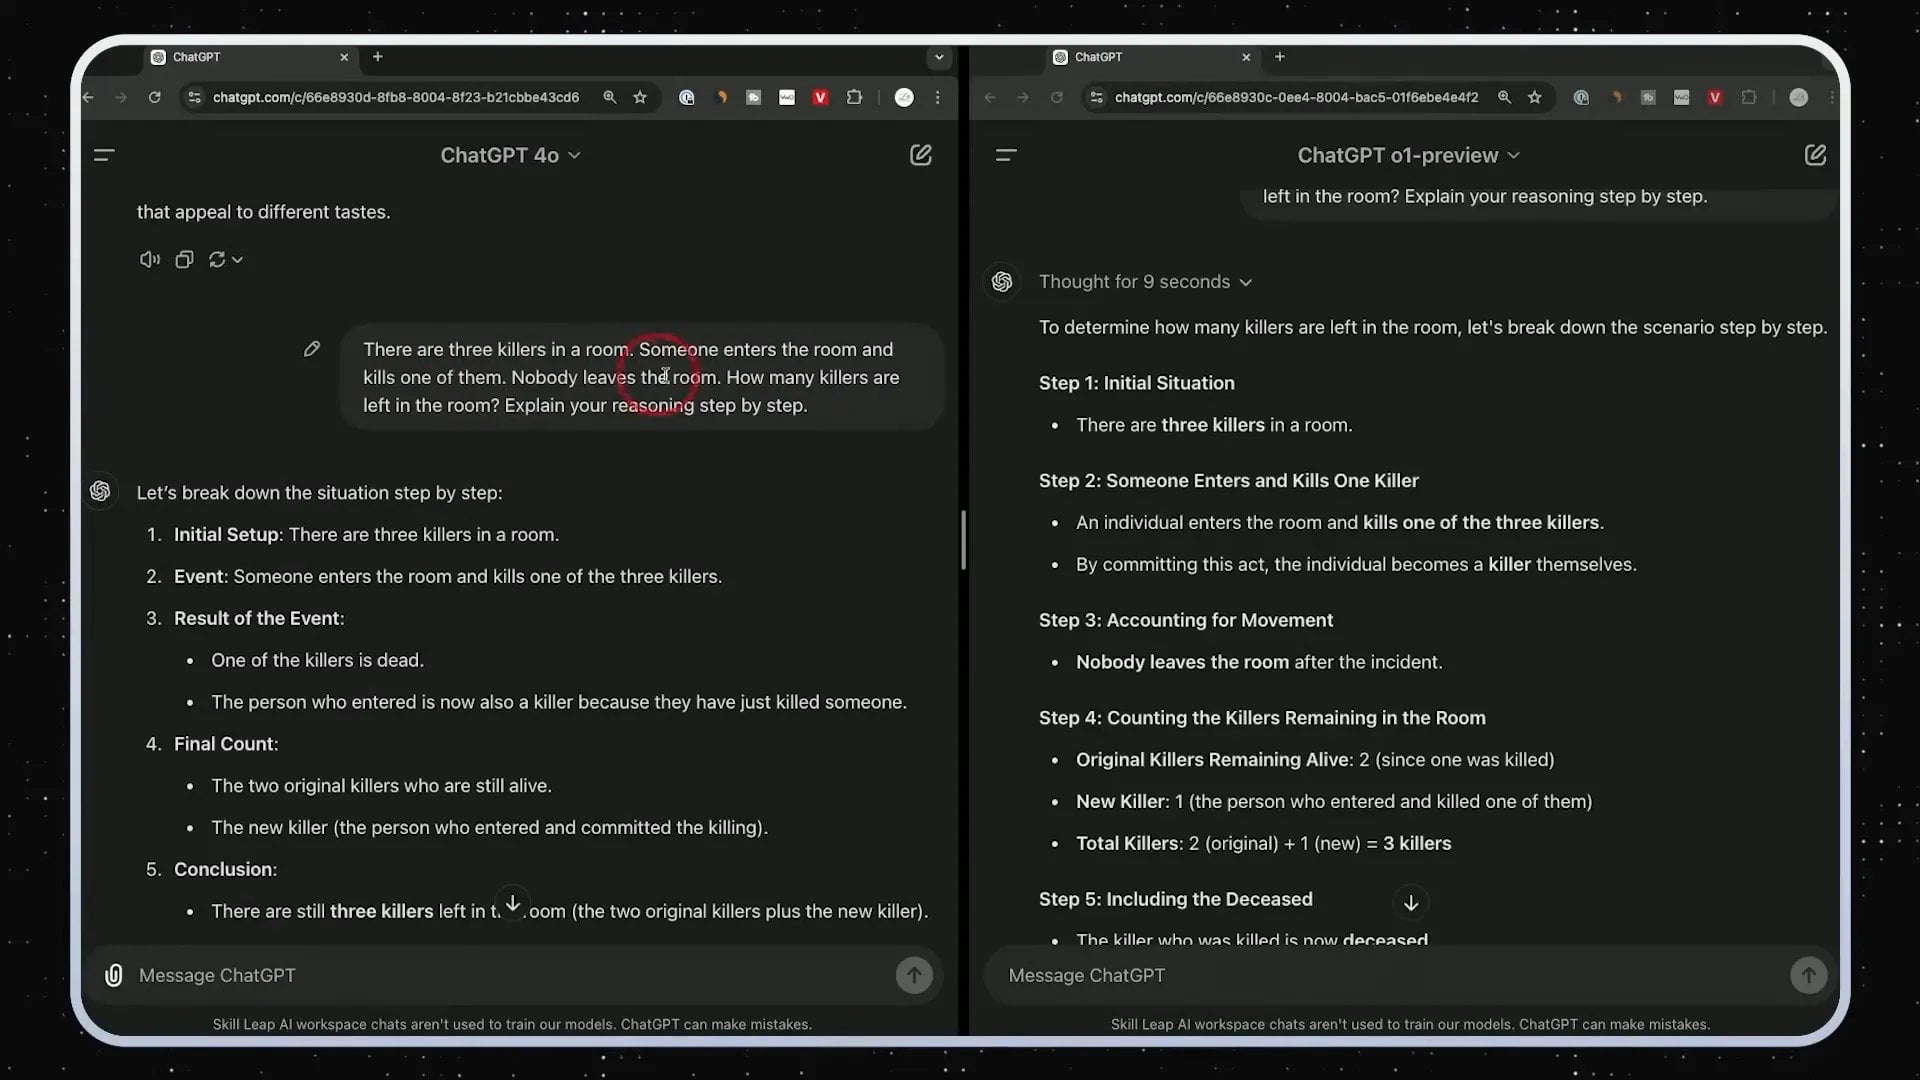Reload the left browser page
Image resolution: width=1920 pixels, height=1080 pixels.
coord(154,97)
